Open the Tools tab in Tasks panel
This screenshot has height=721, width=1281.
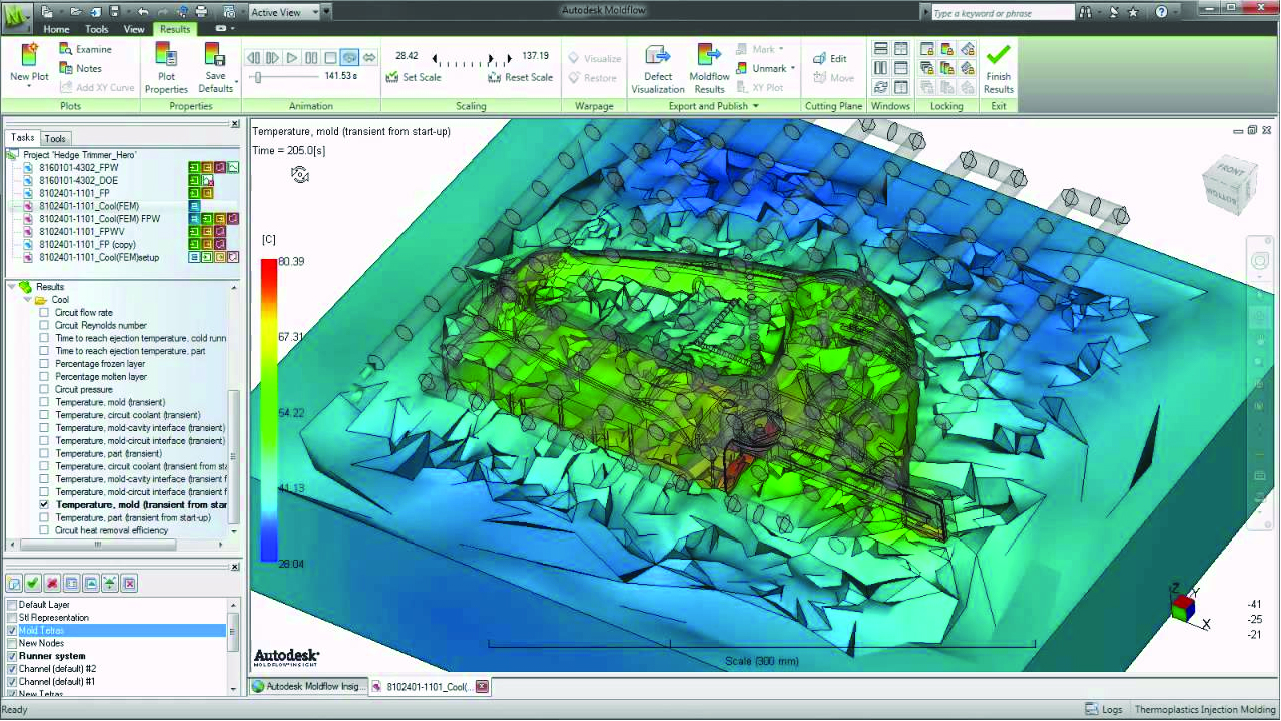[x=55, y=138]
